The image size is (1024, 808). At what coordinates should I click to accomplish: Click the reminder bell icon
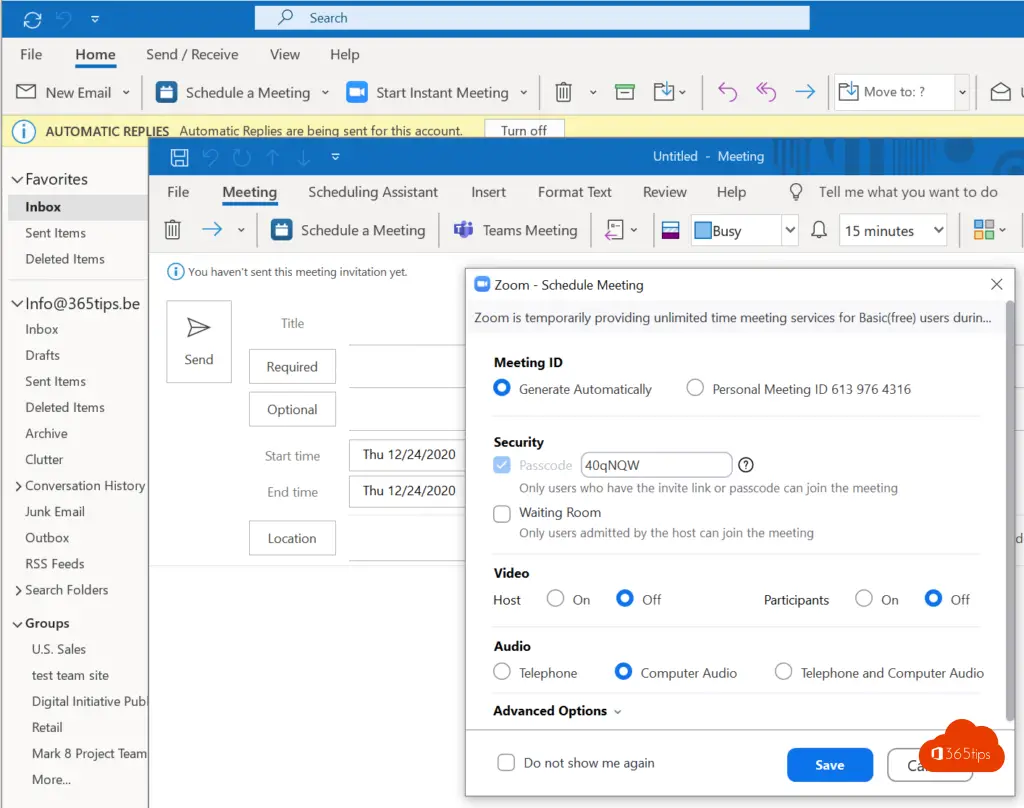pyautogui.click(x=819, y=230)
